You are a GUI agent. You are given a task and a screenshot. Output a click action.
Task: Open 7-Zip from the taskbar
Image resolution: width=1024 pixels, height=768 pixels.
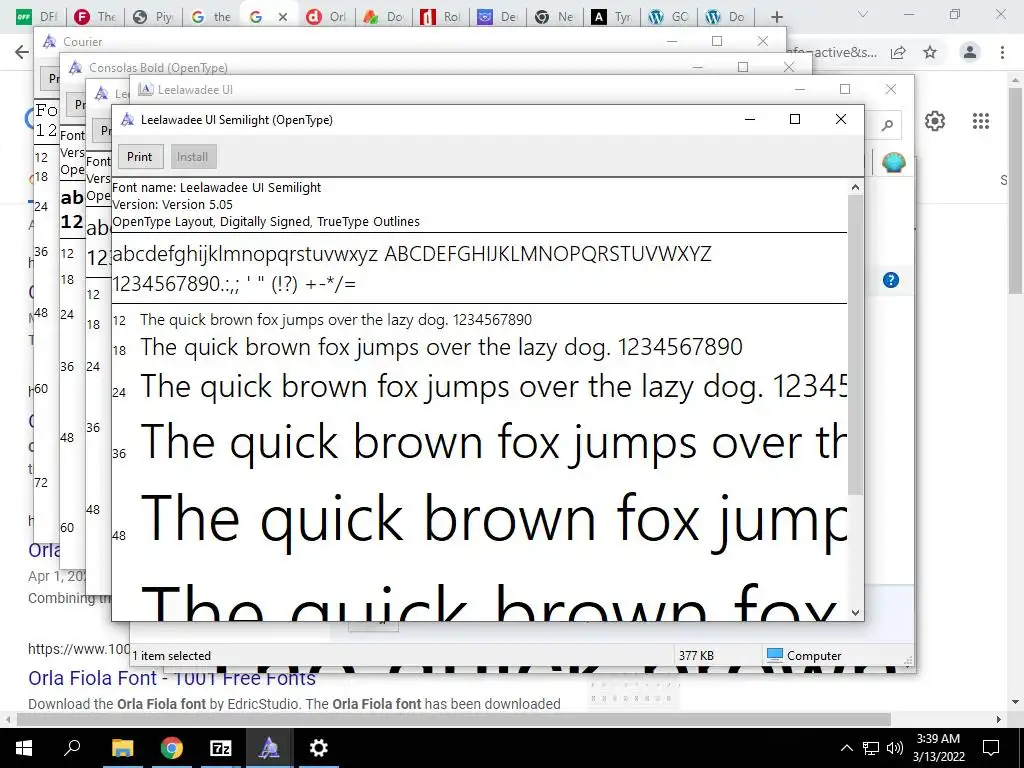221,748
